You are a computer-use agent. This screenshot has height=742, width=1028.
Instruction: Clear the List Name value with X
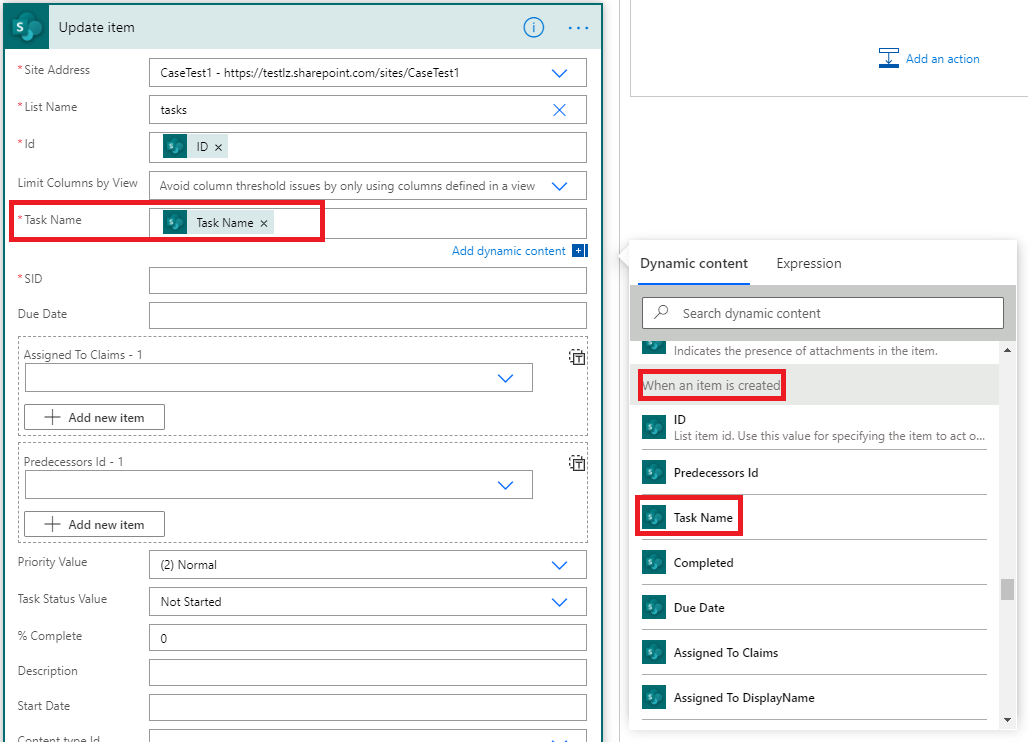(559, 110)
